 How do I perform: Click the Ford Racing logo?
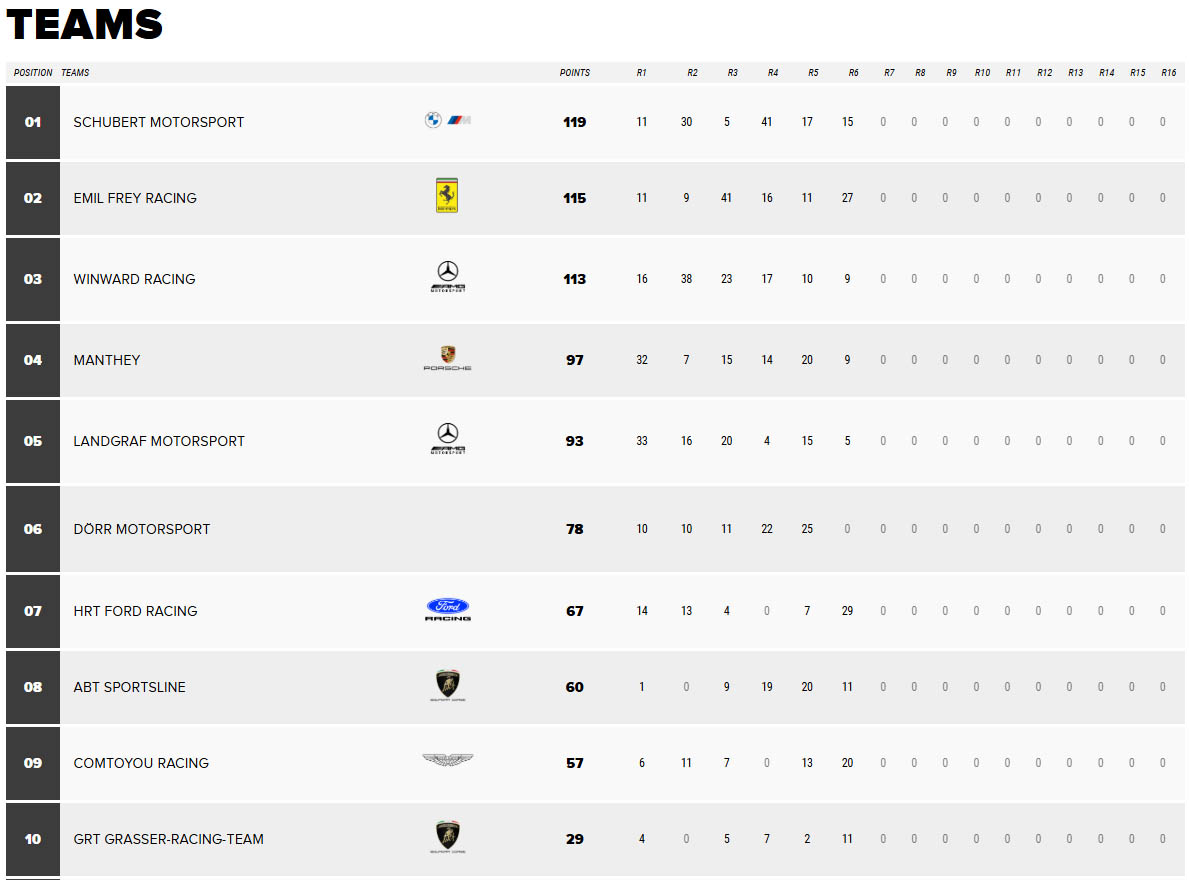pos(448,609)
